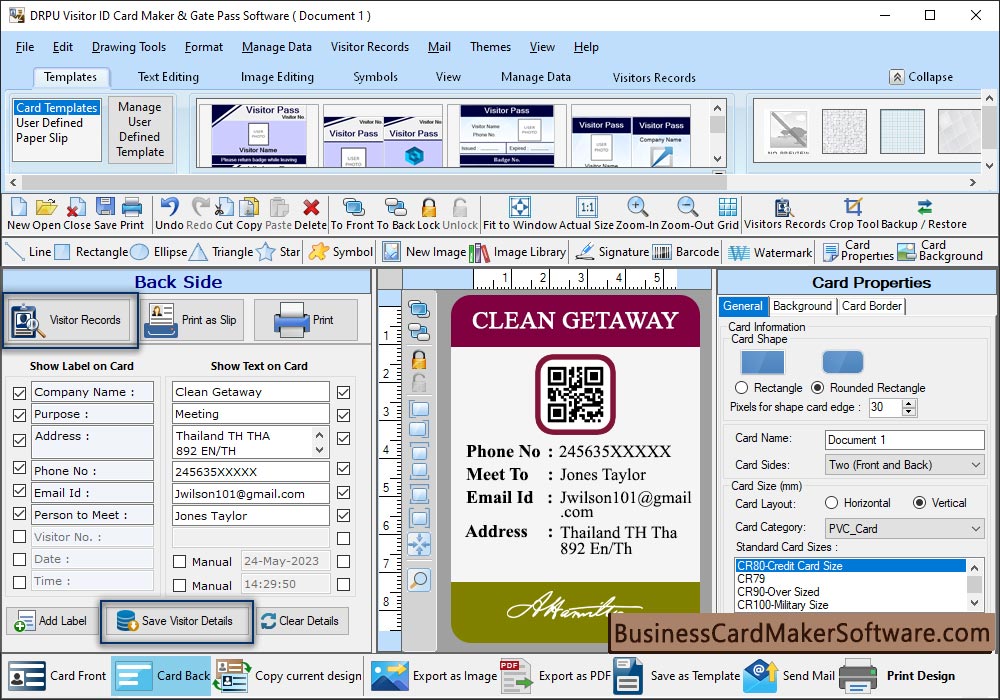1000x700 pixels.
Task: Open the Image Library
Action: click(517, 252)
